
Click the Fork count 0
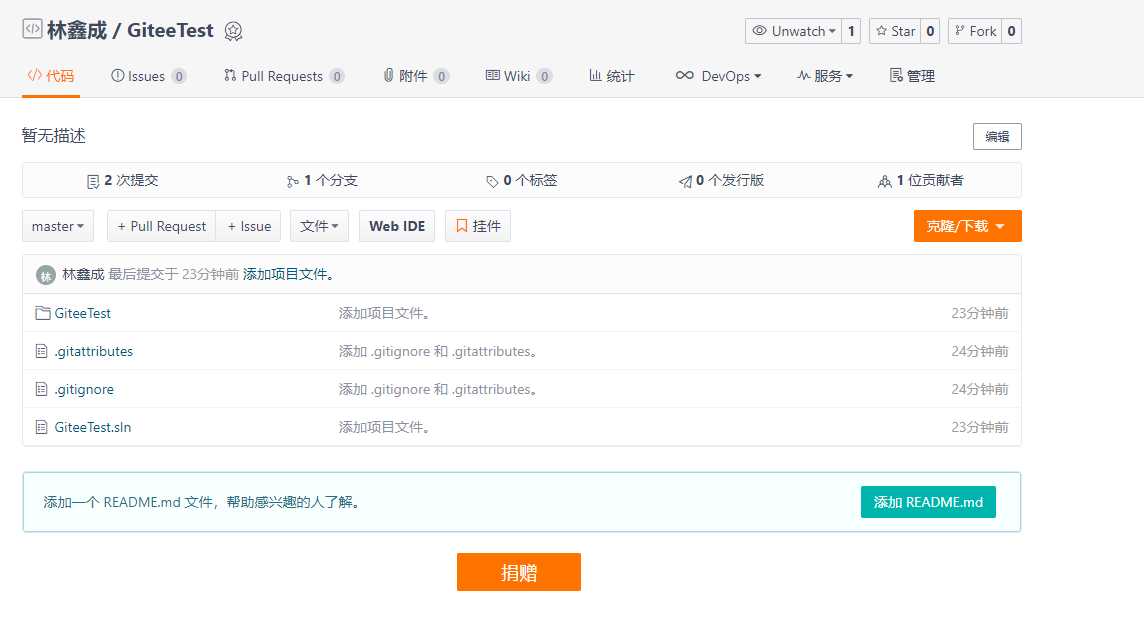pos(1011,31)
